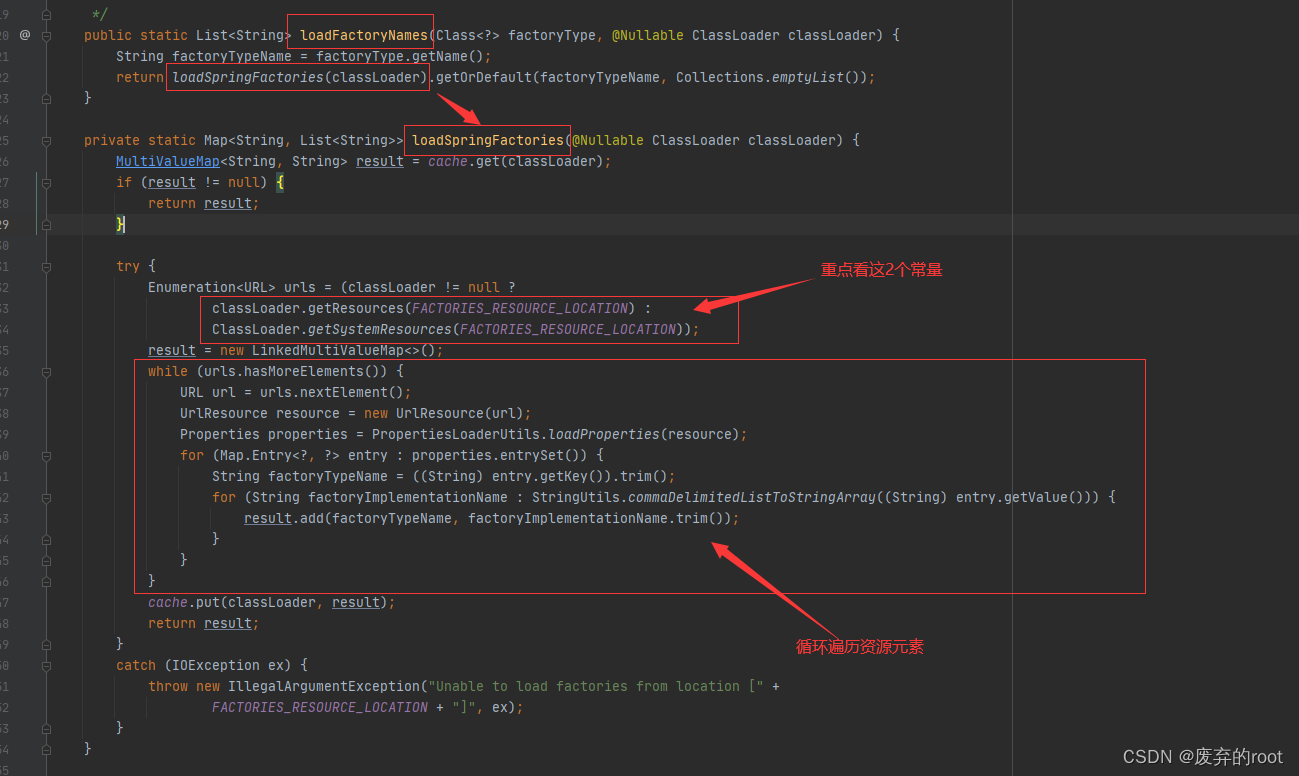
Task: Click the nextElement call
Action: (x=348, y=392)
